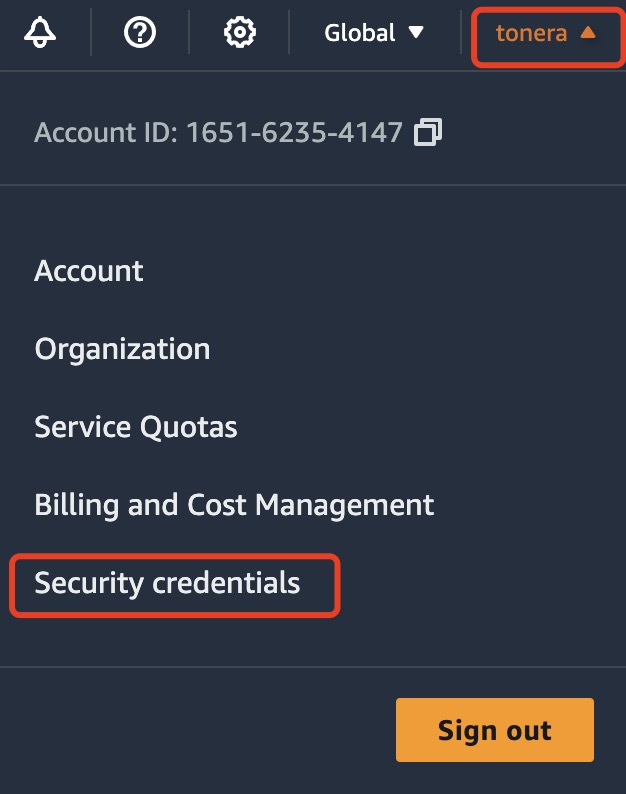The height and width of the screenshot is (794, 626).
Task: Open Service Quotas
Action: click(x=136, y=427)
